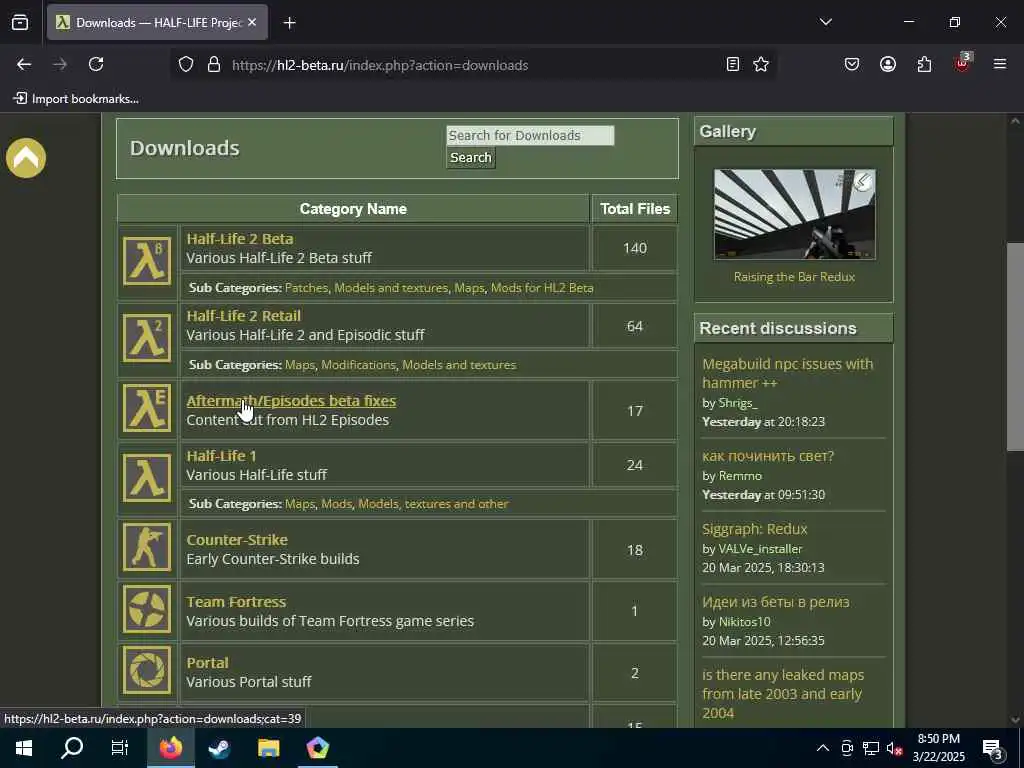This screenshot has width=1024, height=768.
Task: Click the address bar URL
Action: 380,65
